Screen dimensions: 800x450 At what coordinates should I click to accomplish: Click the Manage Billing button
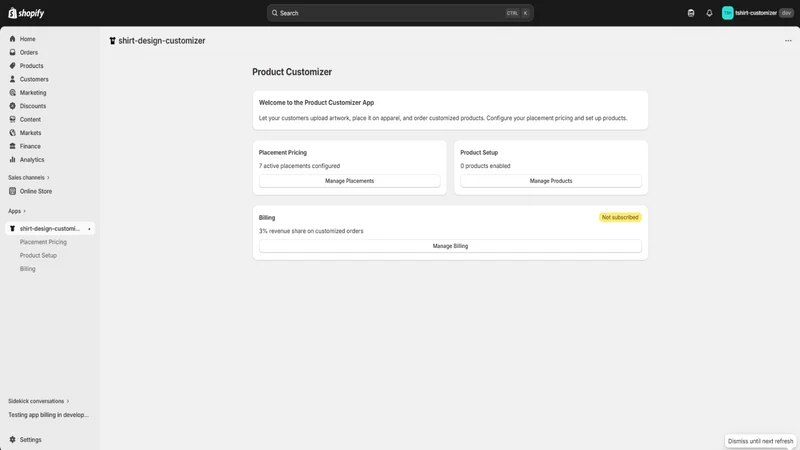pyautogui.click(x=450, y=245)
